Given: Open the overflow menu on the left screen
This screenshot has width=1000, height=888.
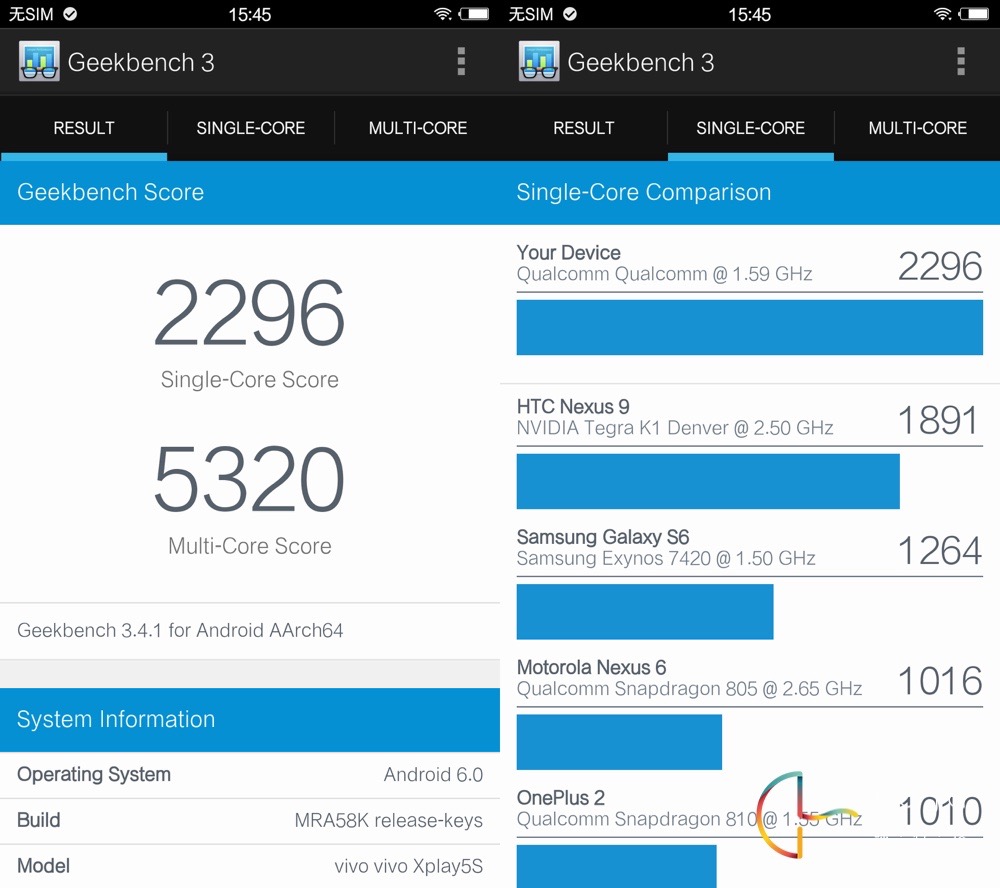Looking at the screenshot, I should coord(461,61).
